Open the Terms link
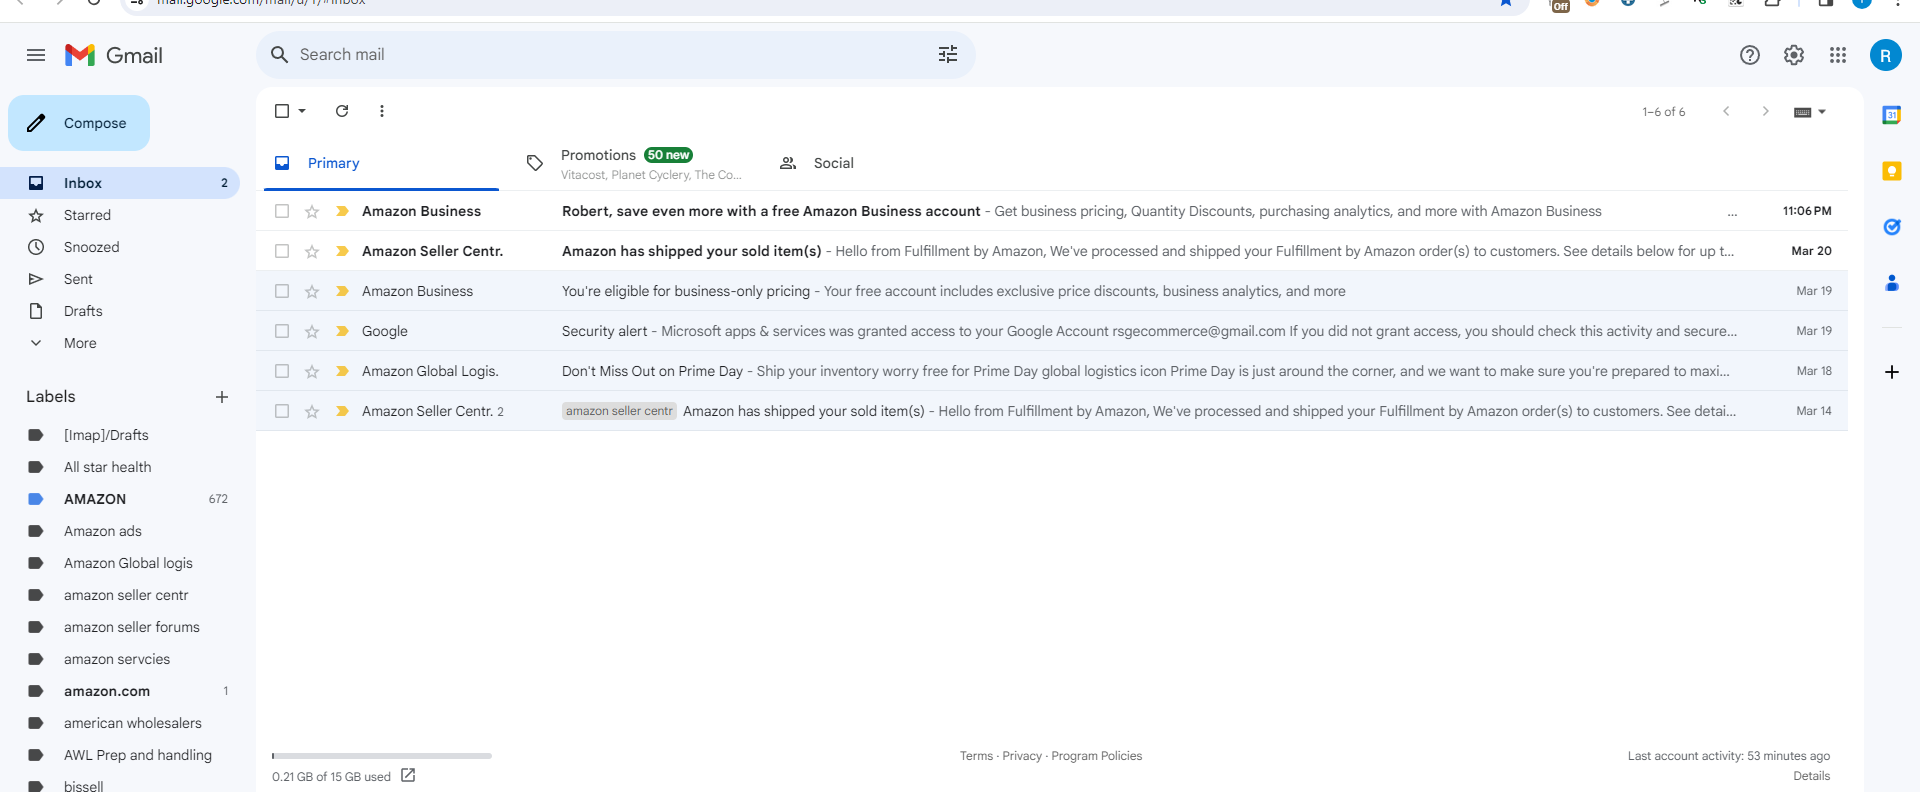The width and height of the screenshot is (1920, 792). point(976,756)
